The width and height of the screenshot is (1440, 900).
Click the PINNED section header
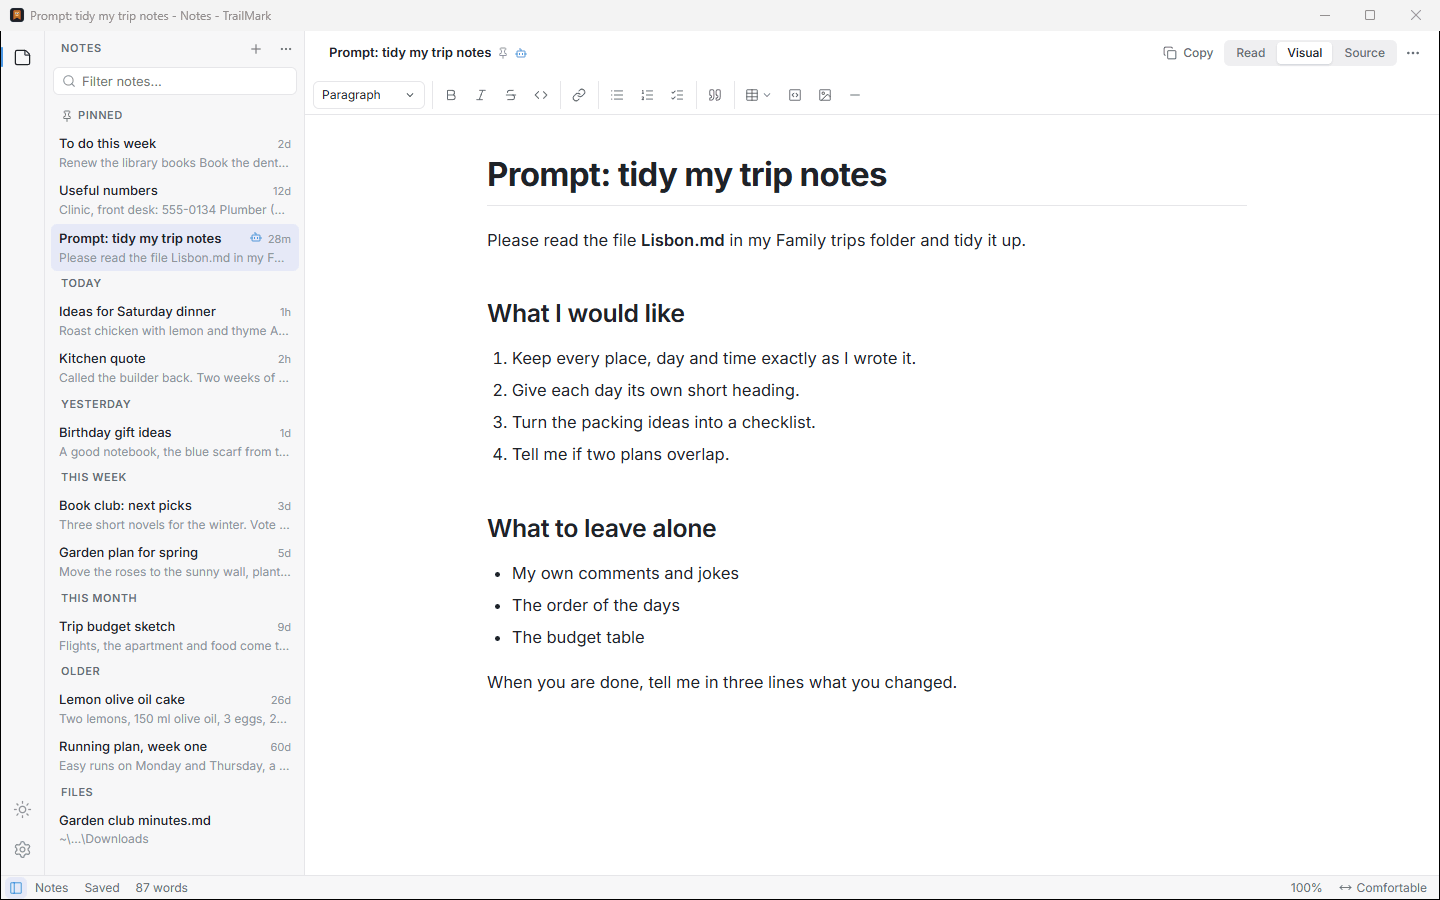(x=92, y=115)
